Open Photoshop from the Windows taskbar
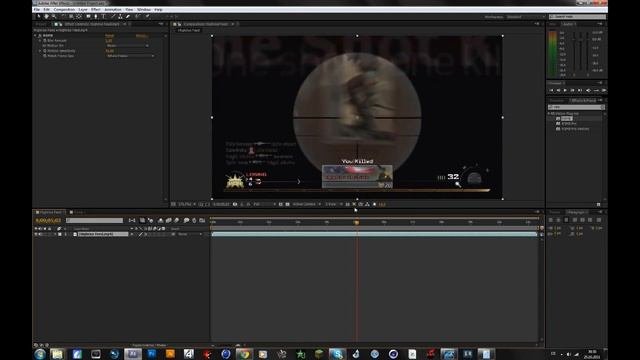640x360 pixels. [x=152, y=354]
